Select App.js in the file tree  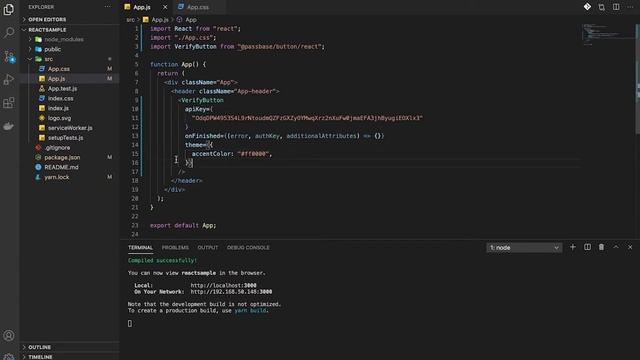point(69,78)
